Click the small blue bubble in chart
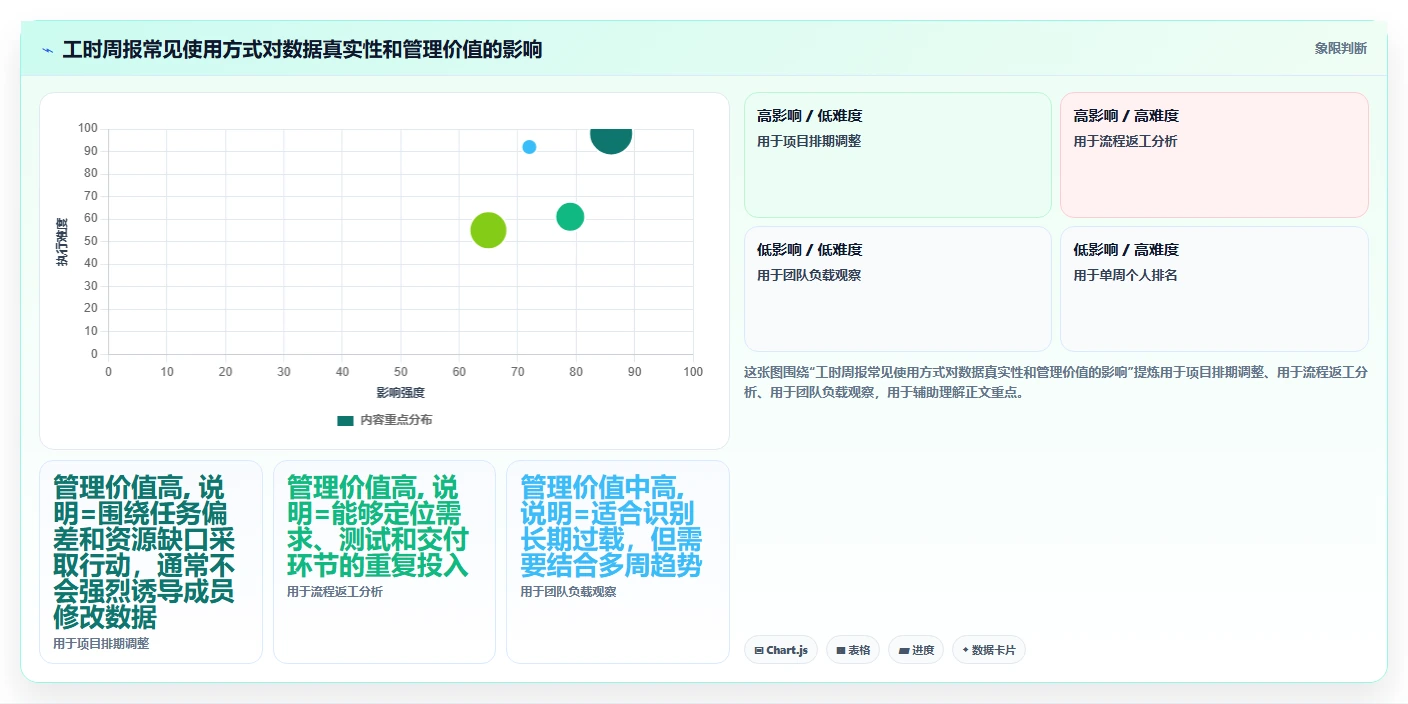The image size is (1408, 704). (x=529, y=147)
